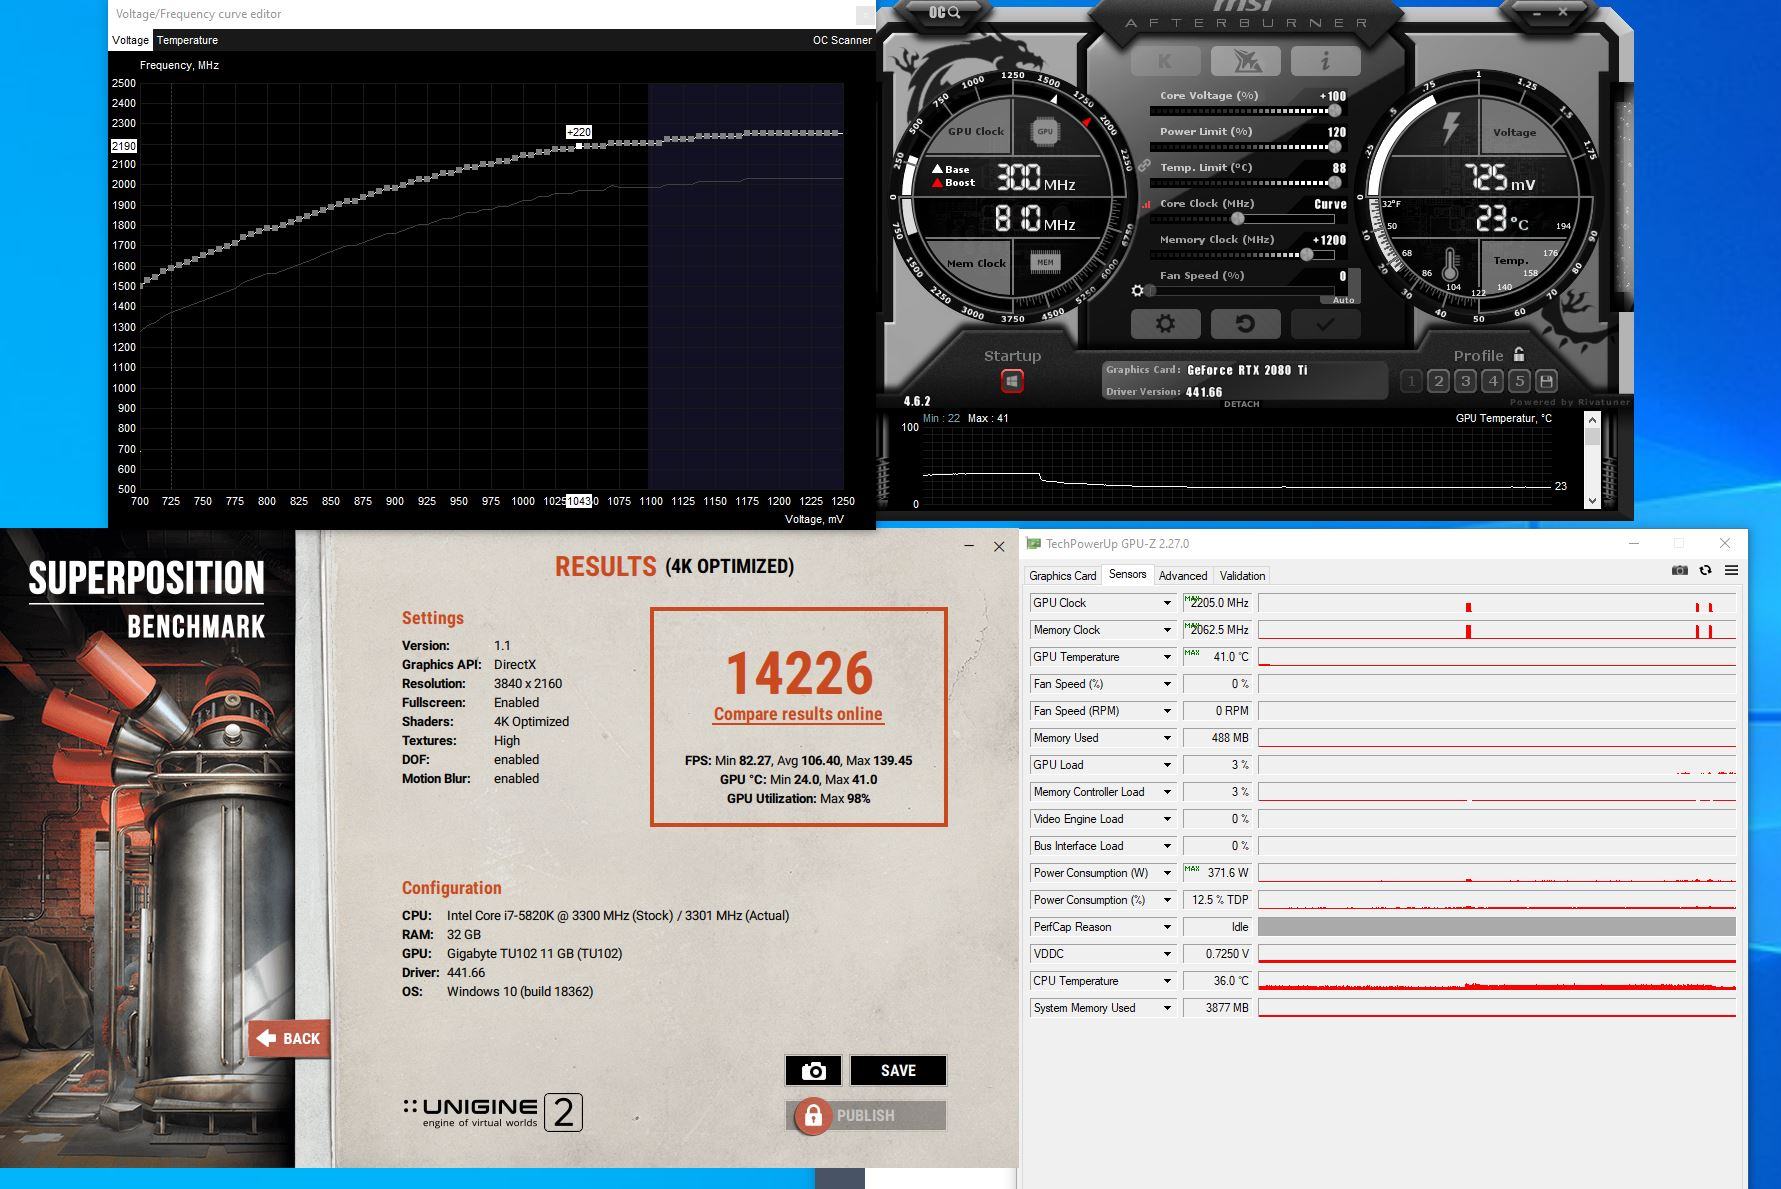Open fan speed settings gear icon
Screen dimensions: 1781x1189
tap(1137, 291)
